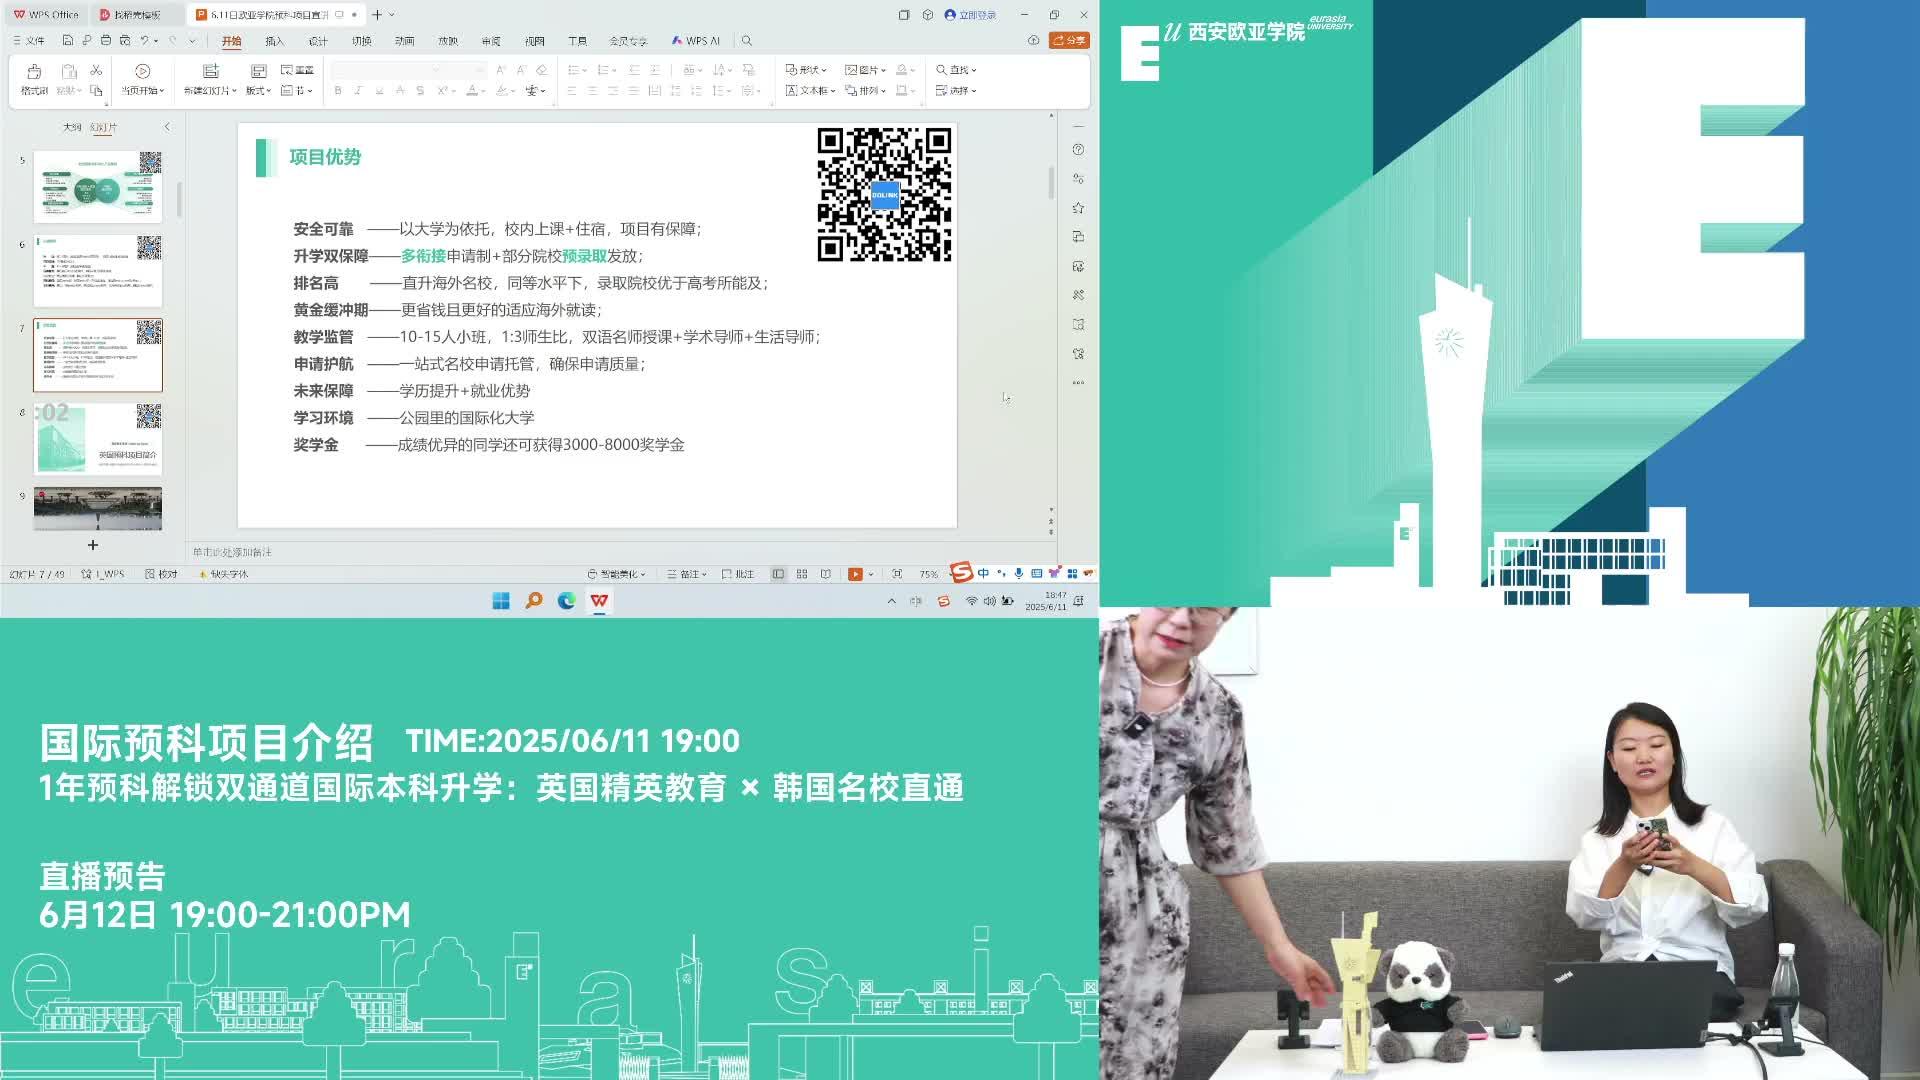The width and height of the screenshot is (1920, 1080).
Task: Toggle Bold formatting button
Action: pos(338,91)
